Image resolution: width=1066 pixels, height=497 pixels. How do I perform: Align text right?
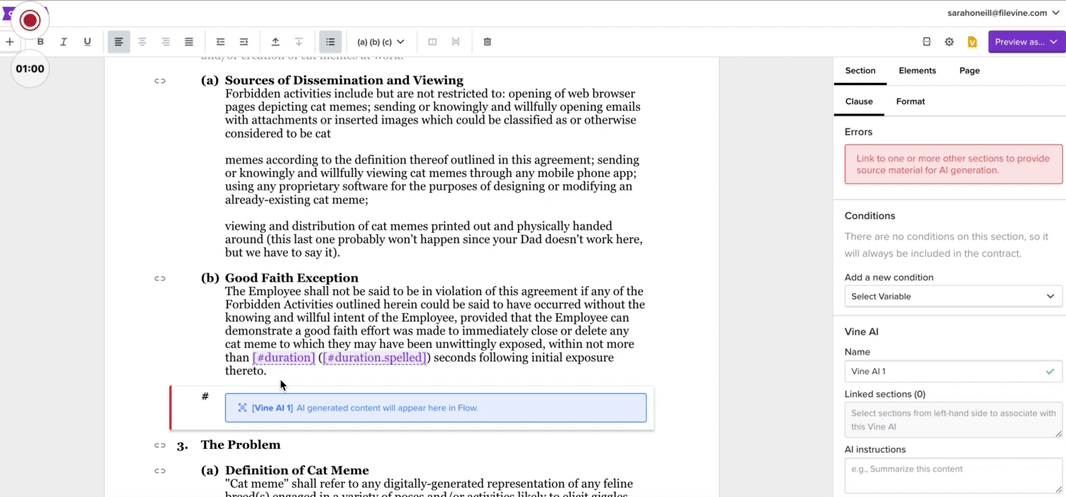[x=165, y=42]
